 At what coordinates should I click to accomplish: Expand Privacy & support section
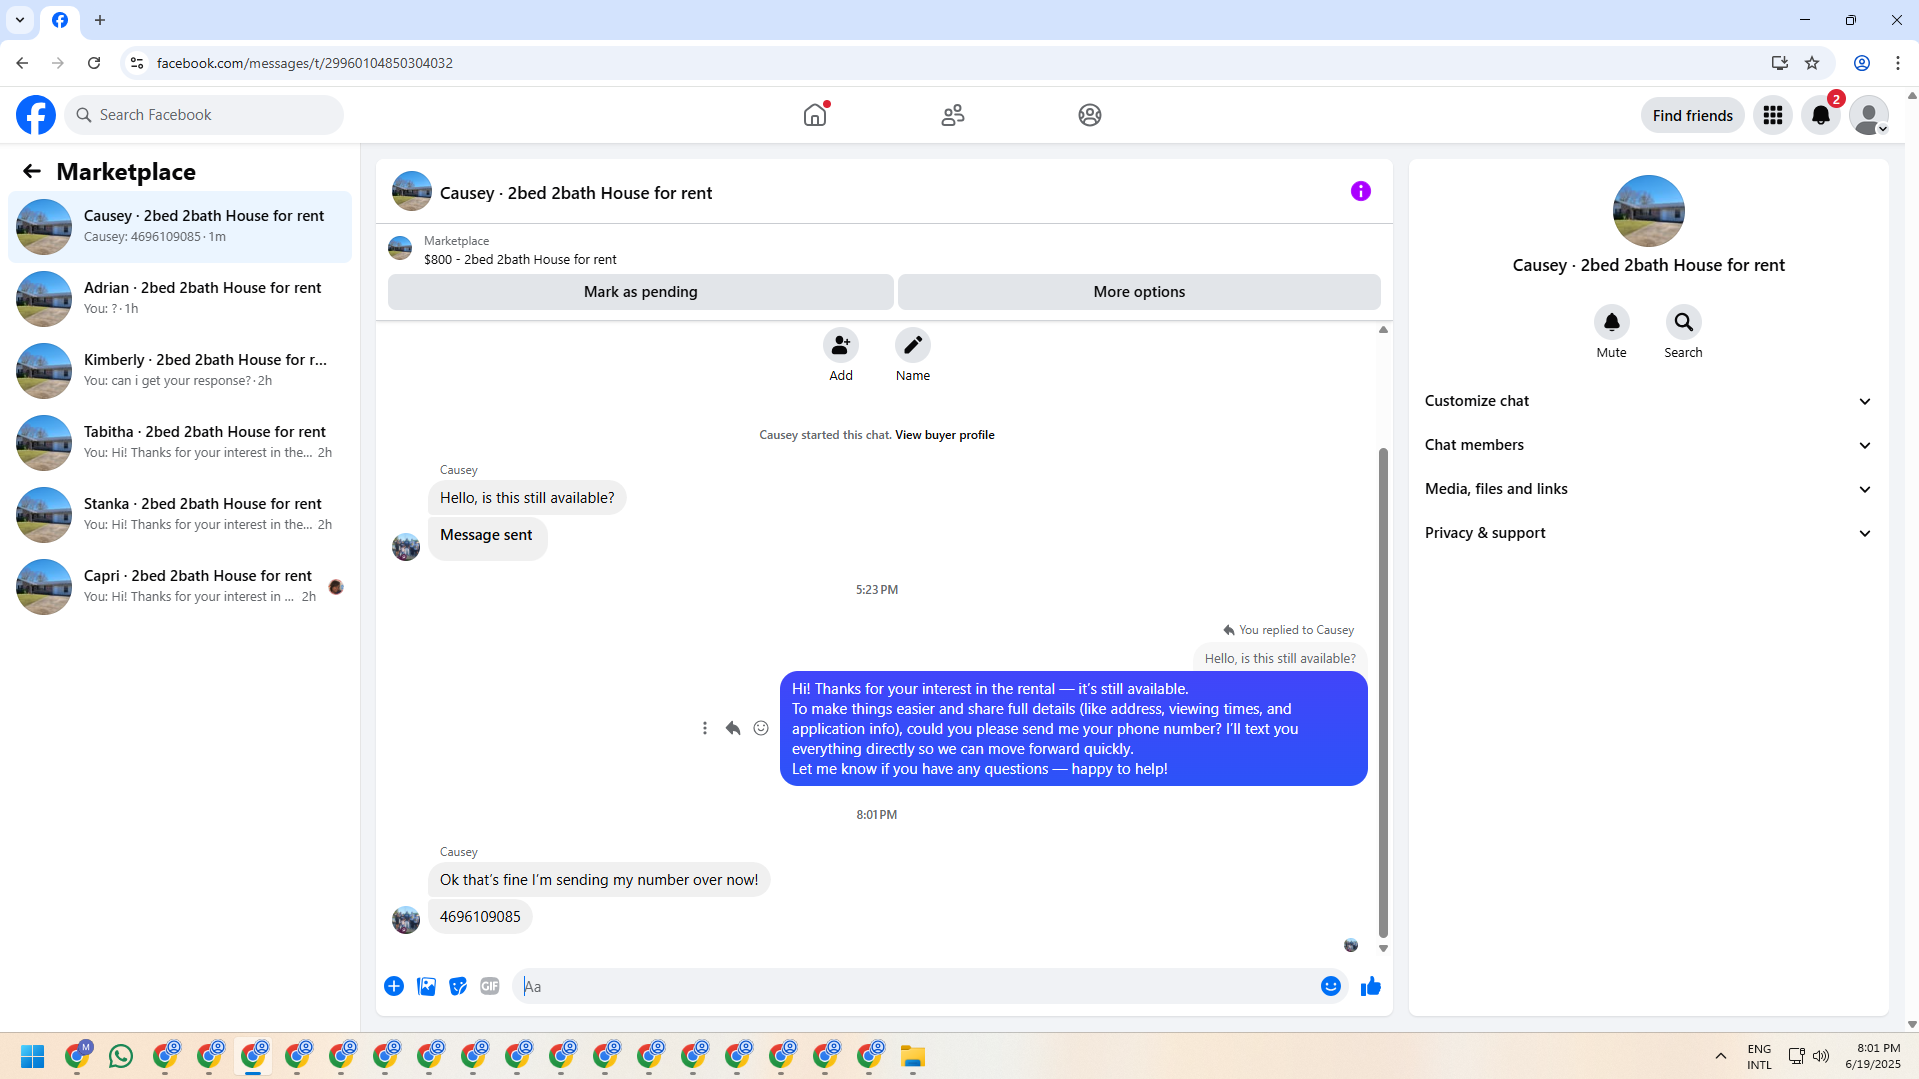point(1648,533)
